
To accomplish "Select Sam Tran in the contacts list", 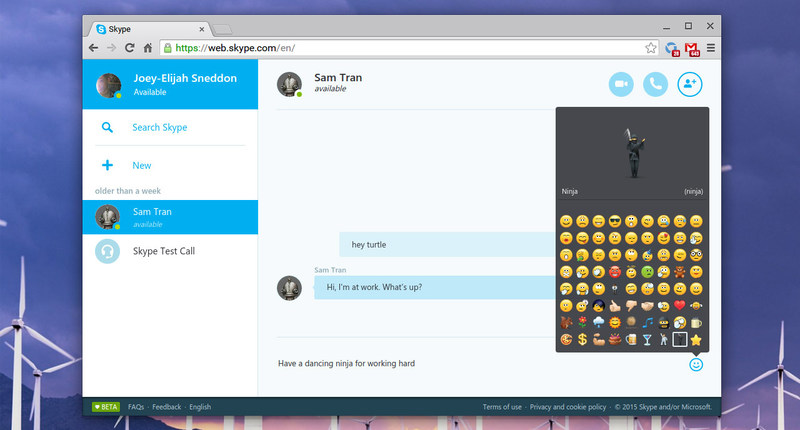I will (170, 217).
